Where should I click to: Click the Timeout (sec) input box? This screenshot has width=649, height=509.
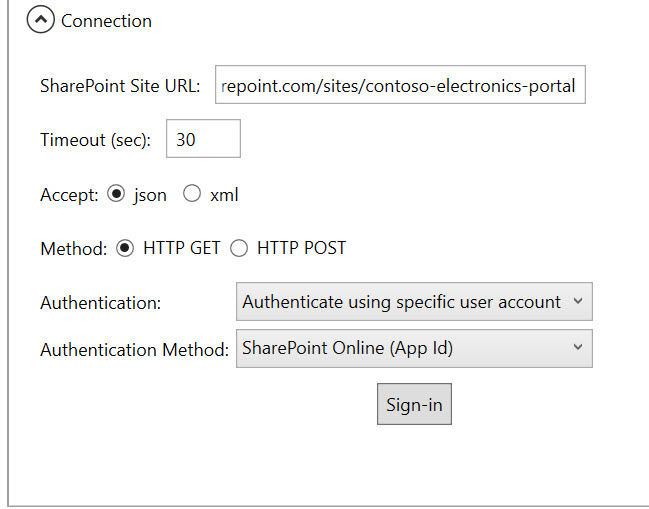203,139
